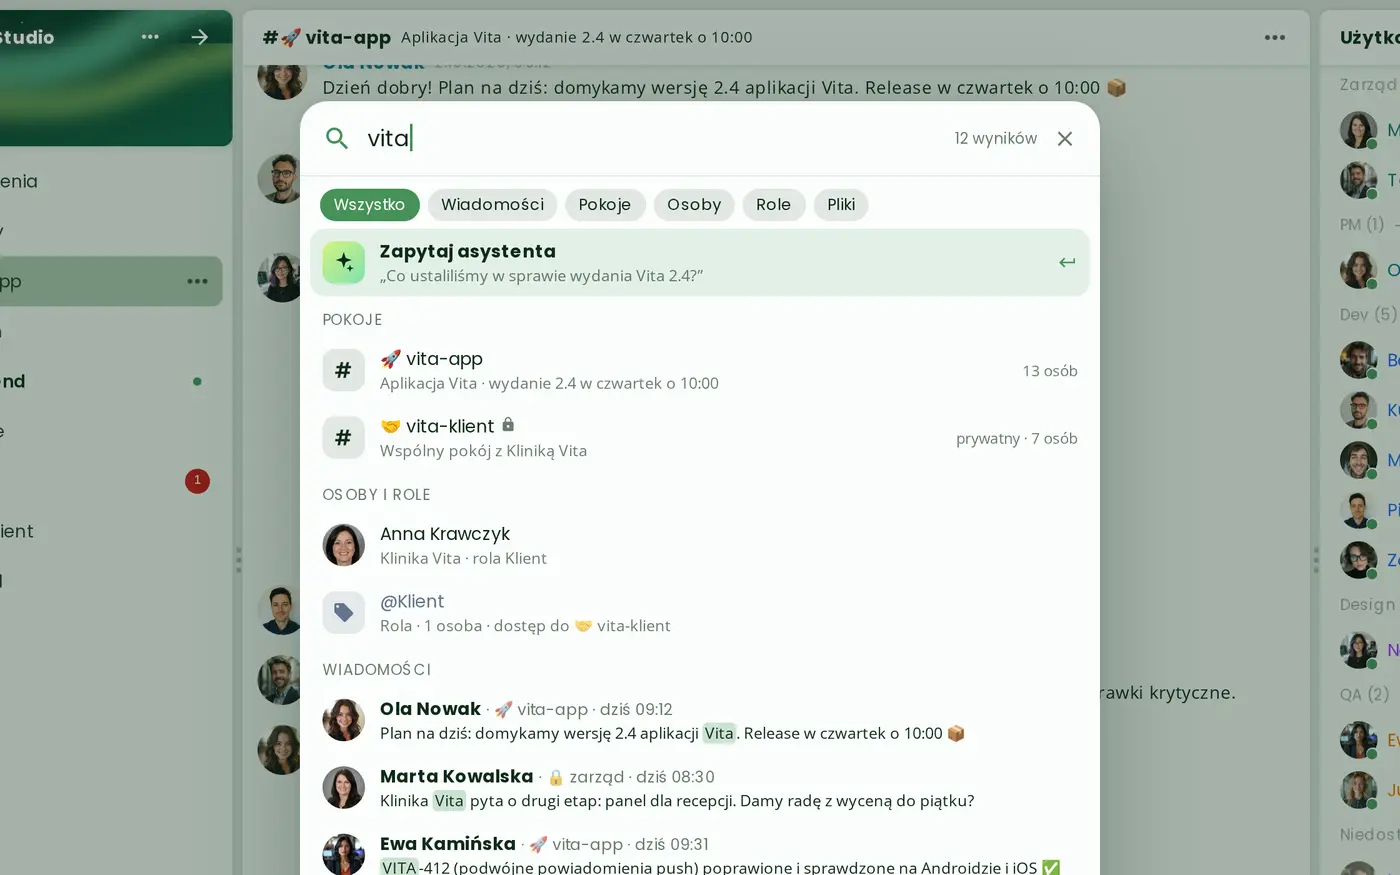This screenshot has height=875, width=1400.
Task: Open the vita-app room result
Action: pos(699,370)
